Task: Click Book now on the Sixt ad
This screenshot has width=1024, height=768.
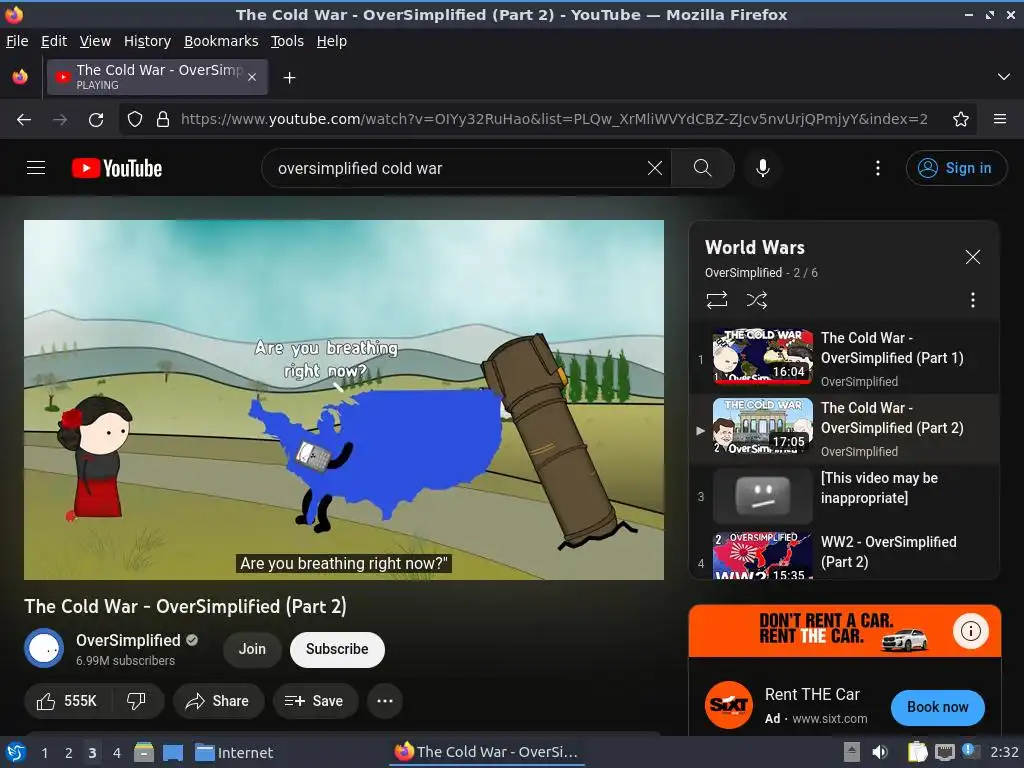Action: pyautogui.click(x=937, y=707)
